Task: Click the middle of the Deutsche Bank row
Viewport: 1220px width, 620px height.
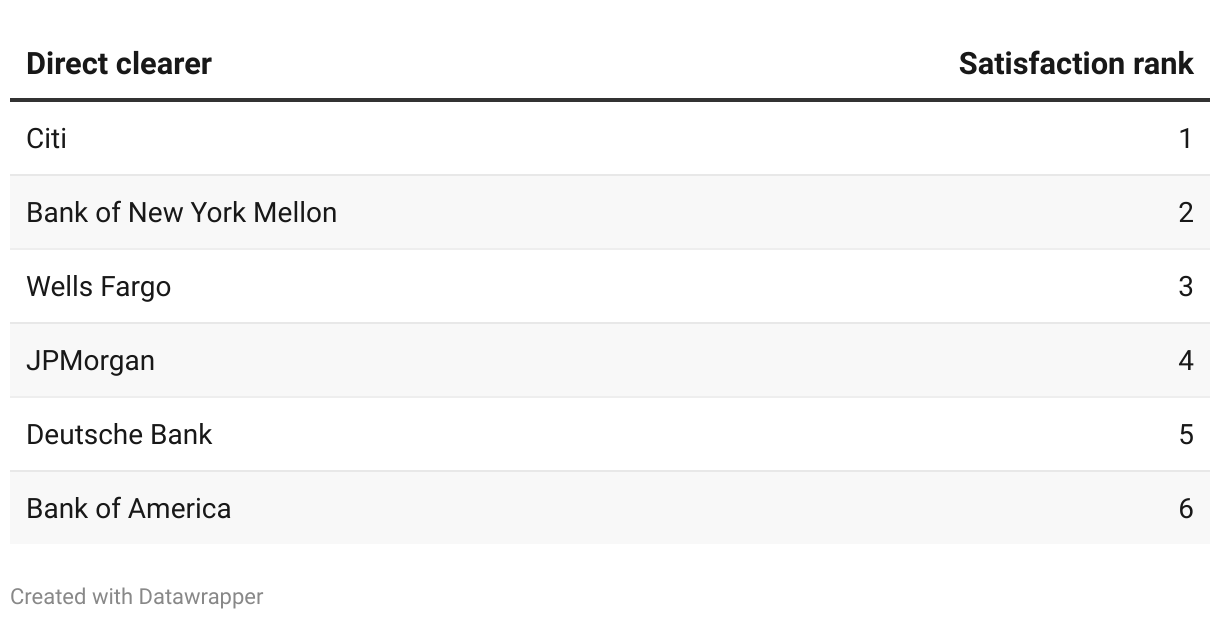Action: point(610,434)
